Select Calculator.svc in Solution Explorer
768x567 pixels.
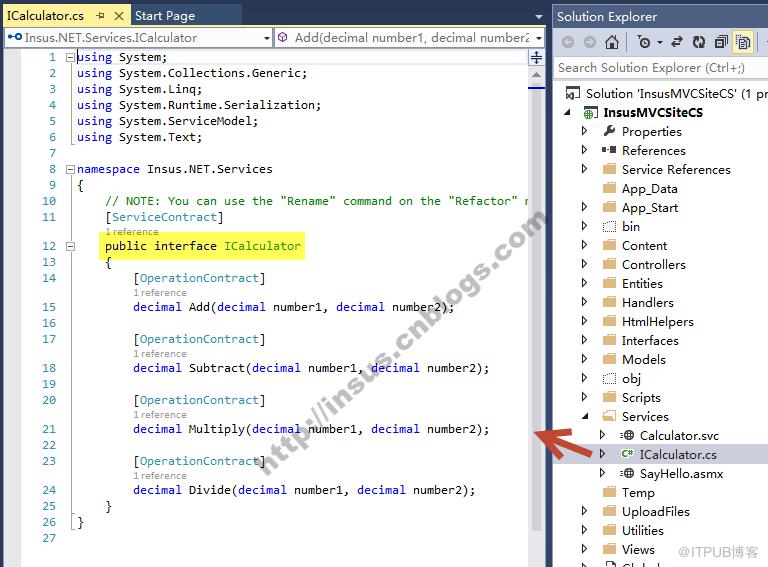coord(679,435)
